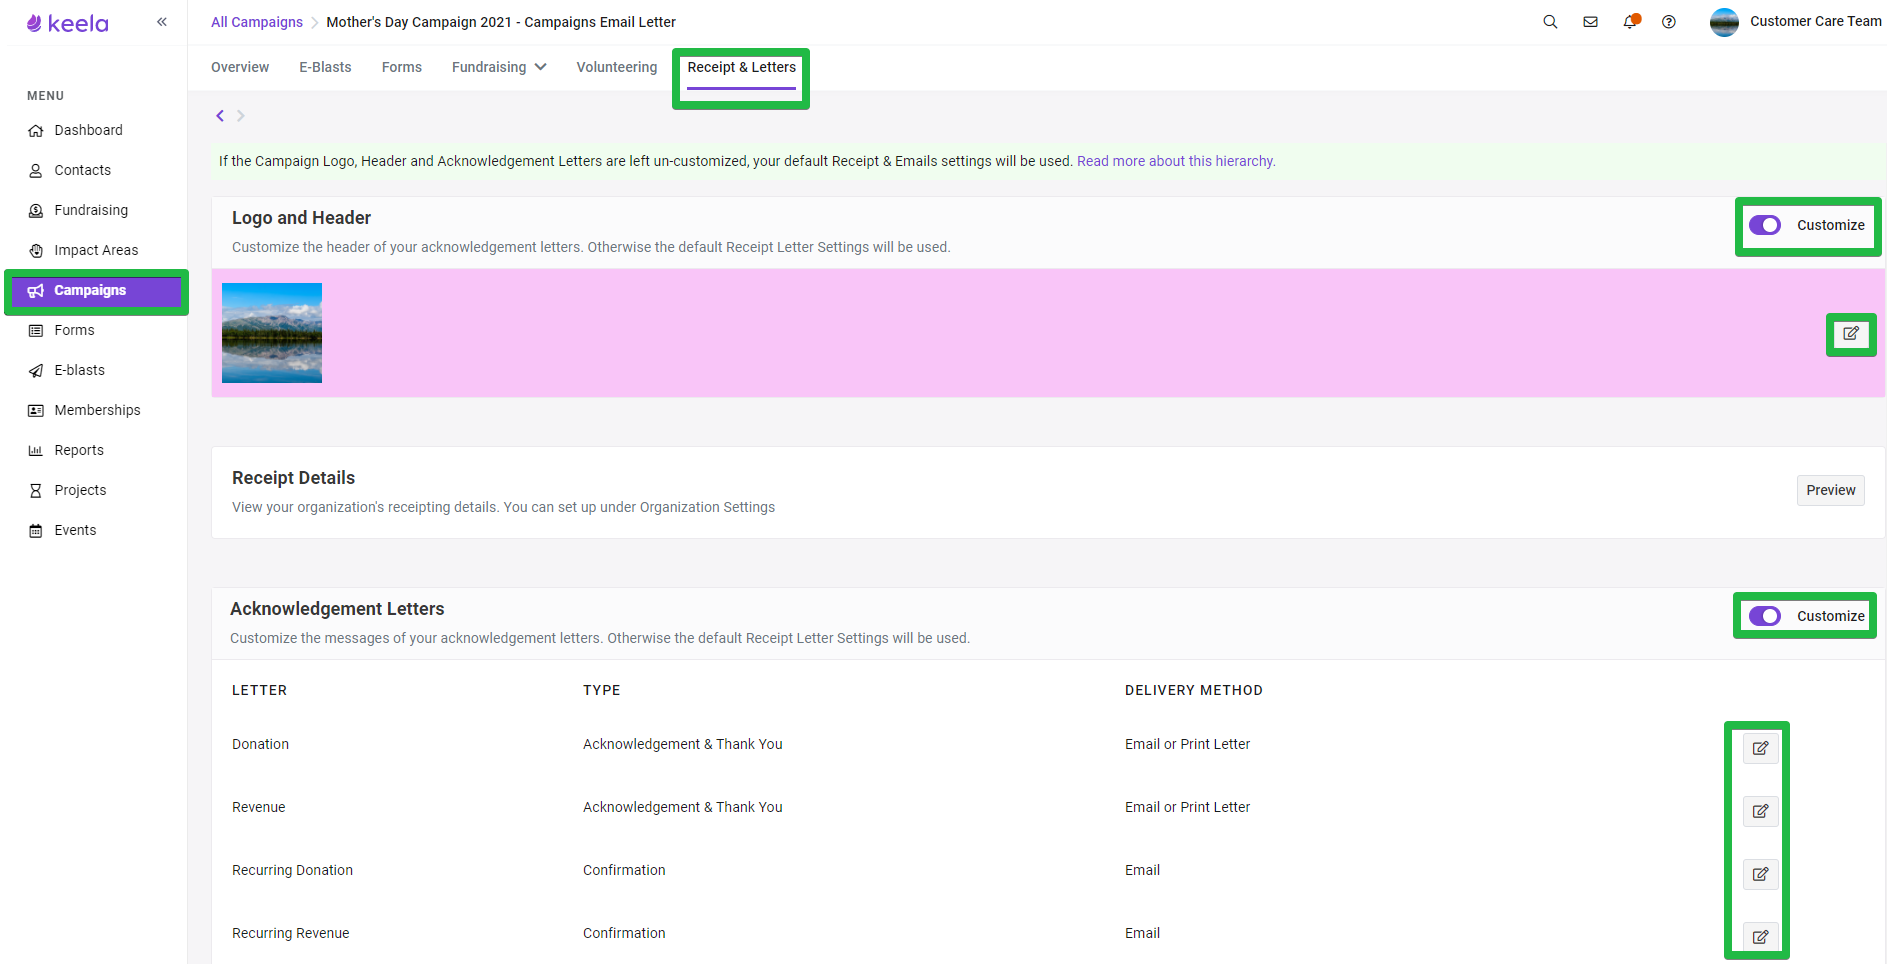
Task: Open Customer Care Team account menu
Action: pyautogui.click(x=1815, y=21)
